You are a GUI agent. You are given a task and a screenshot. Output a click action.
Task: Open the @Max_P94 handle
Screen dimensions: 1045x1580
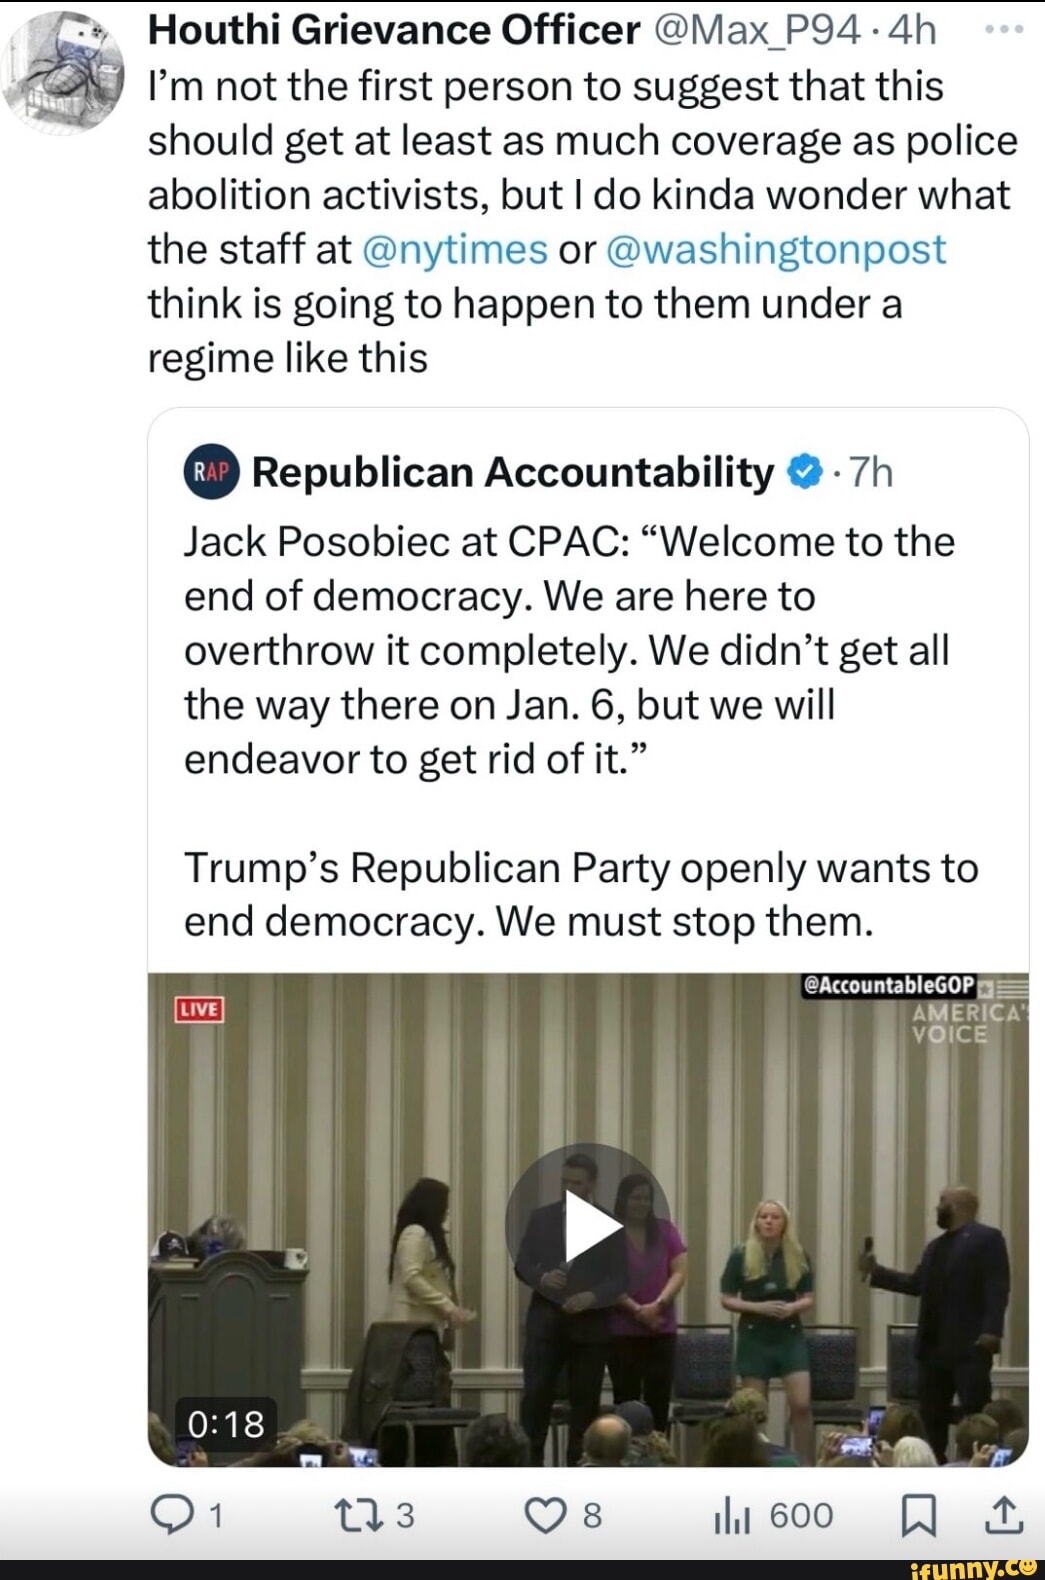click(x=758, y=31)
